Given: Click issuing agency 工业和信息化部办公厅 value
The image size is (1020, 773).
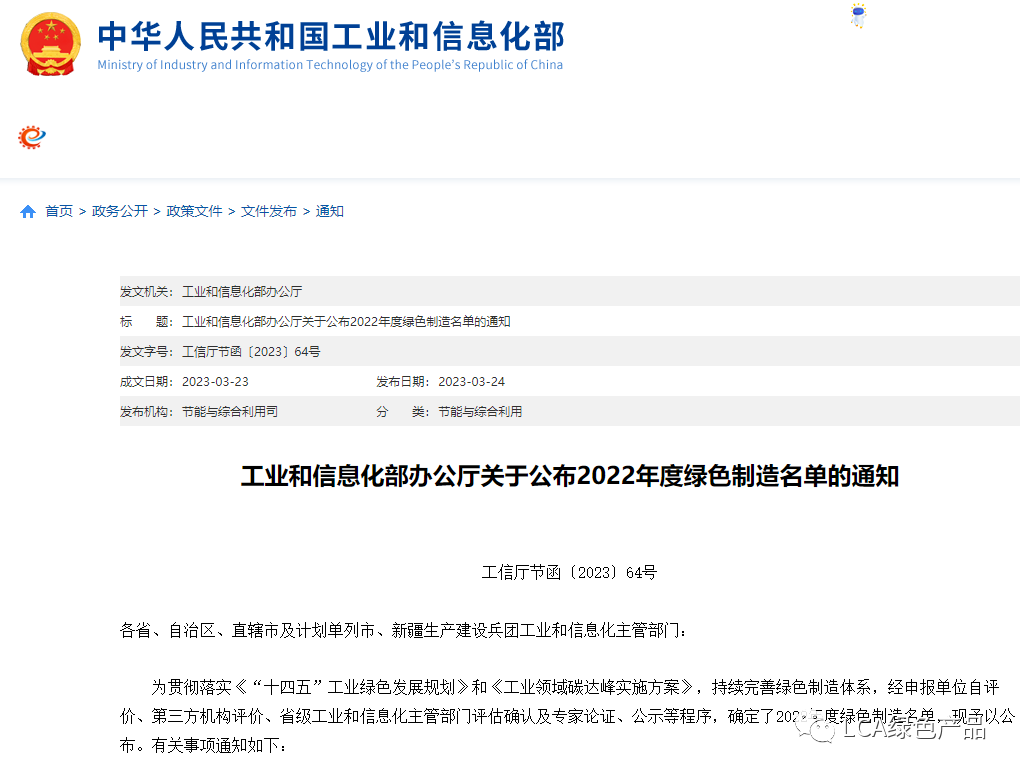Looking at the screenshot, I should coord(242,292).
